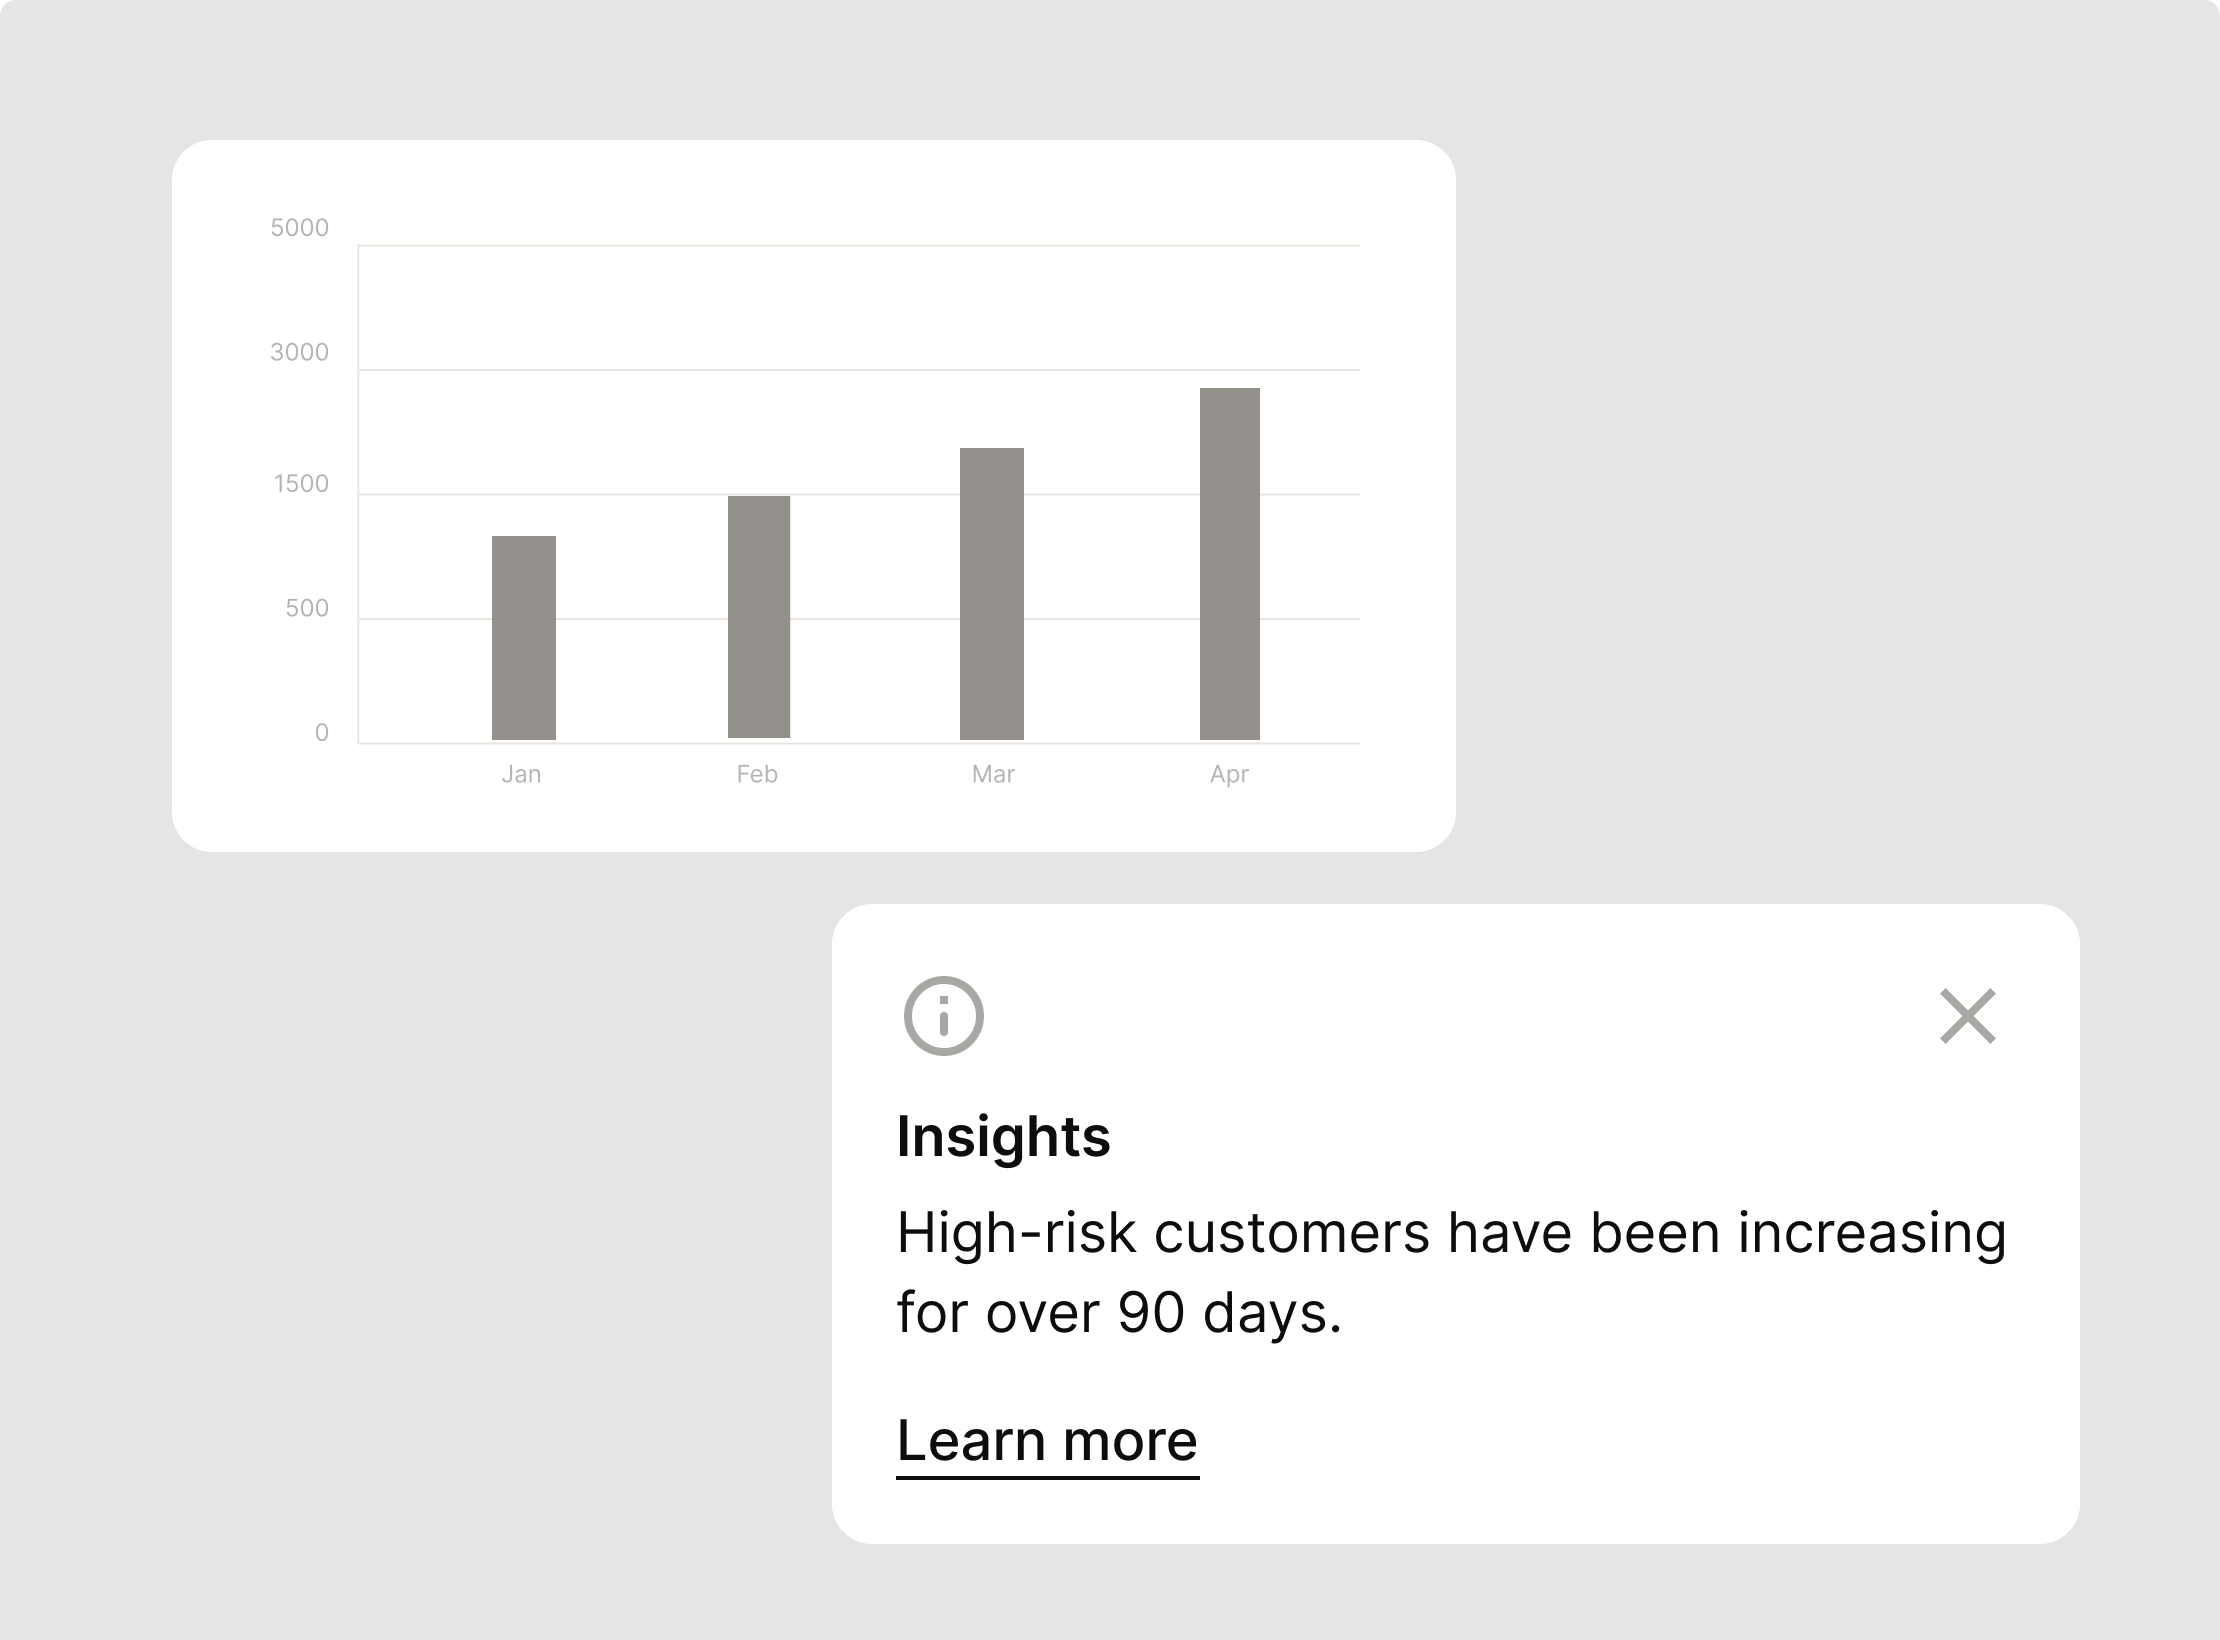Image resolution: width=2220 pixels, height=1640 pixels.
Task: Click the 5000 gridline at chart top
Action: (859, 245)
